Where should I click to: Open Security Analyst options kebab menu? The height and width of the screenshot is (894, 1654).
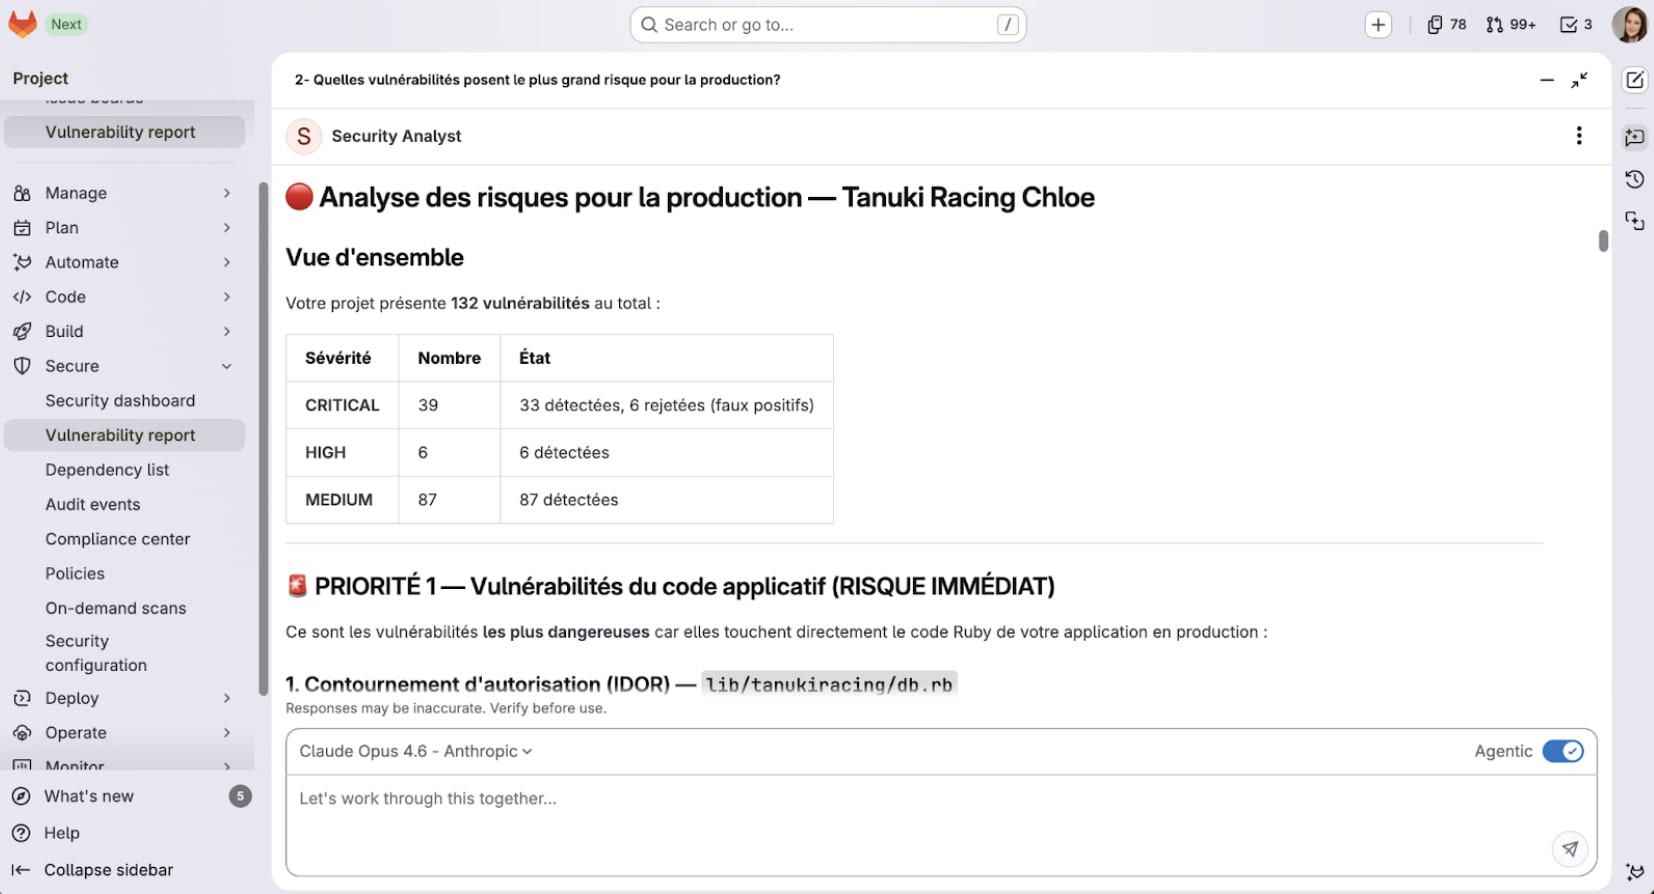pyautogui.click(x=1579, y=136)
